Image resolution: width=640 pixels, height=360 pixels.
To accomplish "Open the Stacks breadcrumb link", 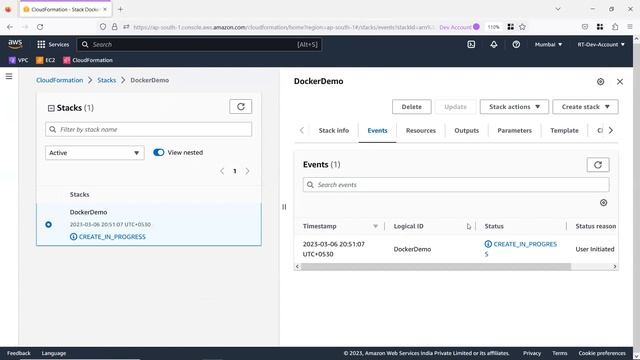I will [107, 80].
